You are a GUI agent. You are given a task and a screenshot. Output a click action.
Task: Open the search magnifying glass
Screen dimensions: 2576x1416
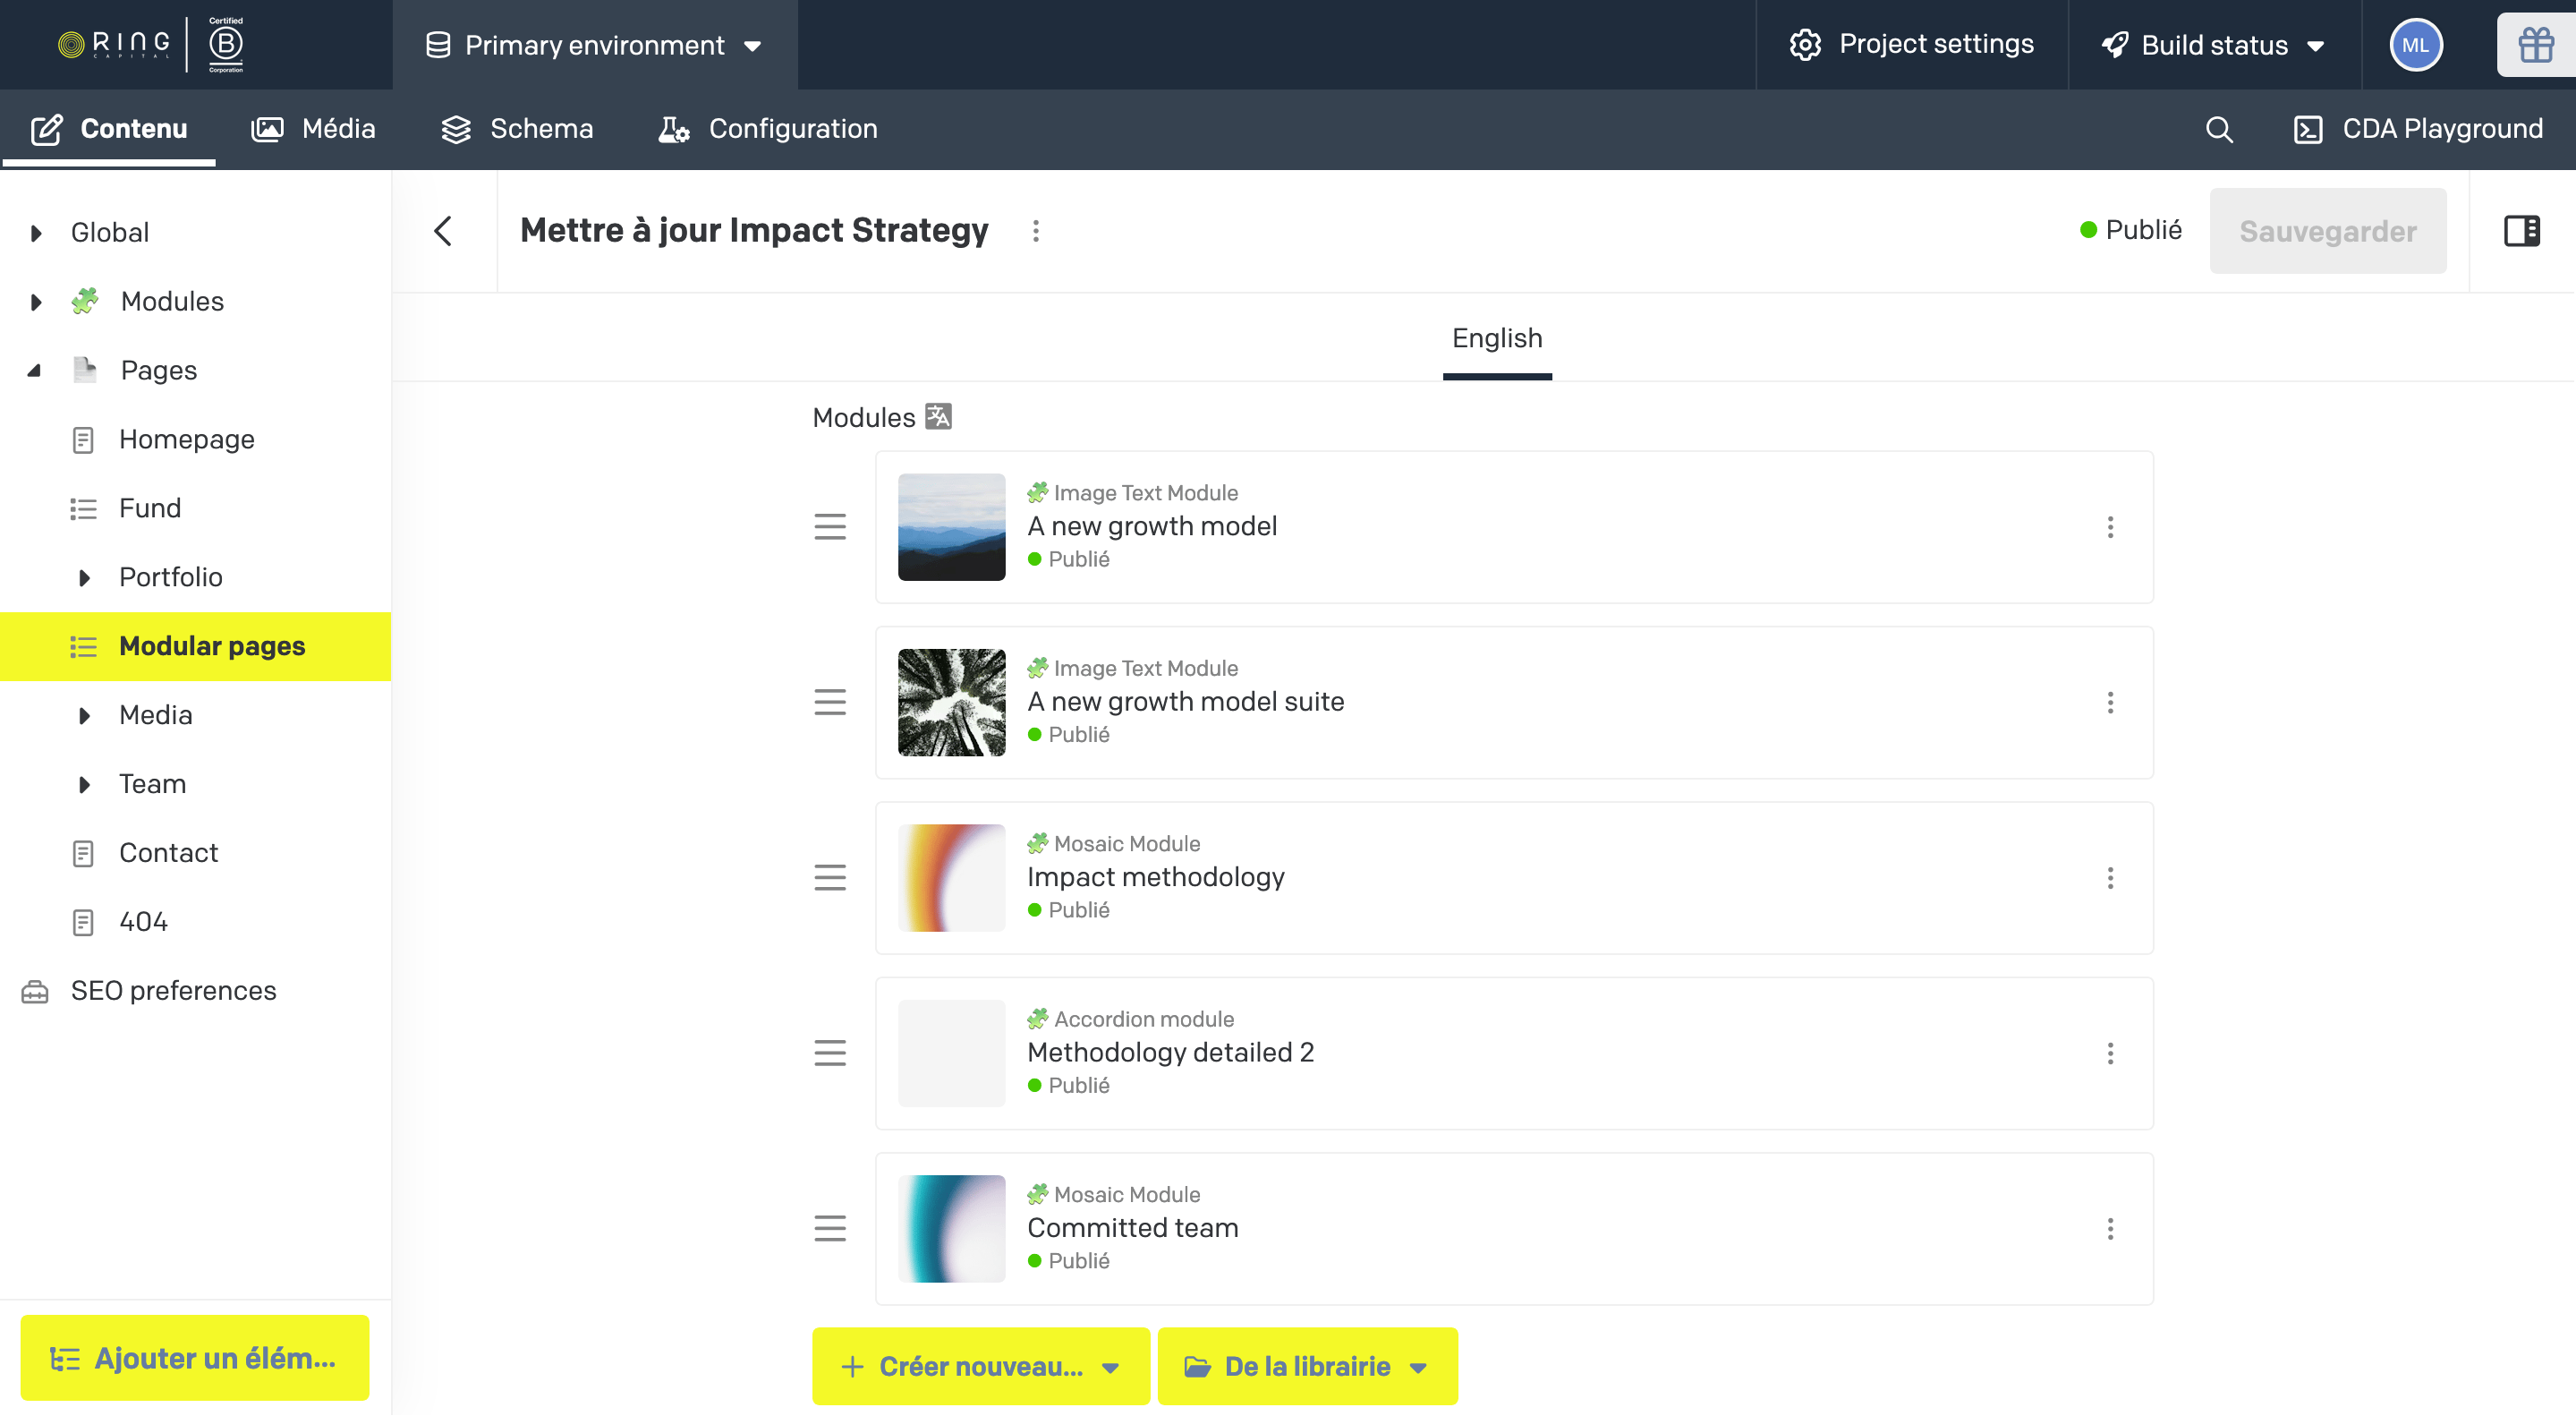[x=2220, y=129]
